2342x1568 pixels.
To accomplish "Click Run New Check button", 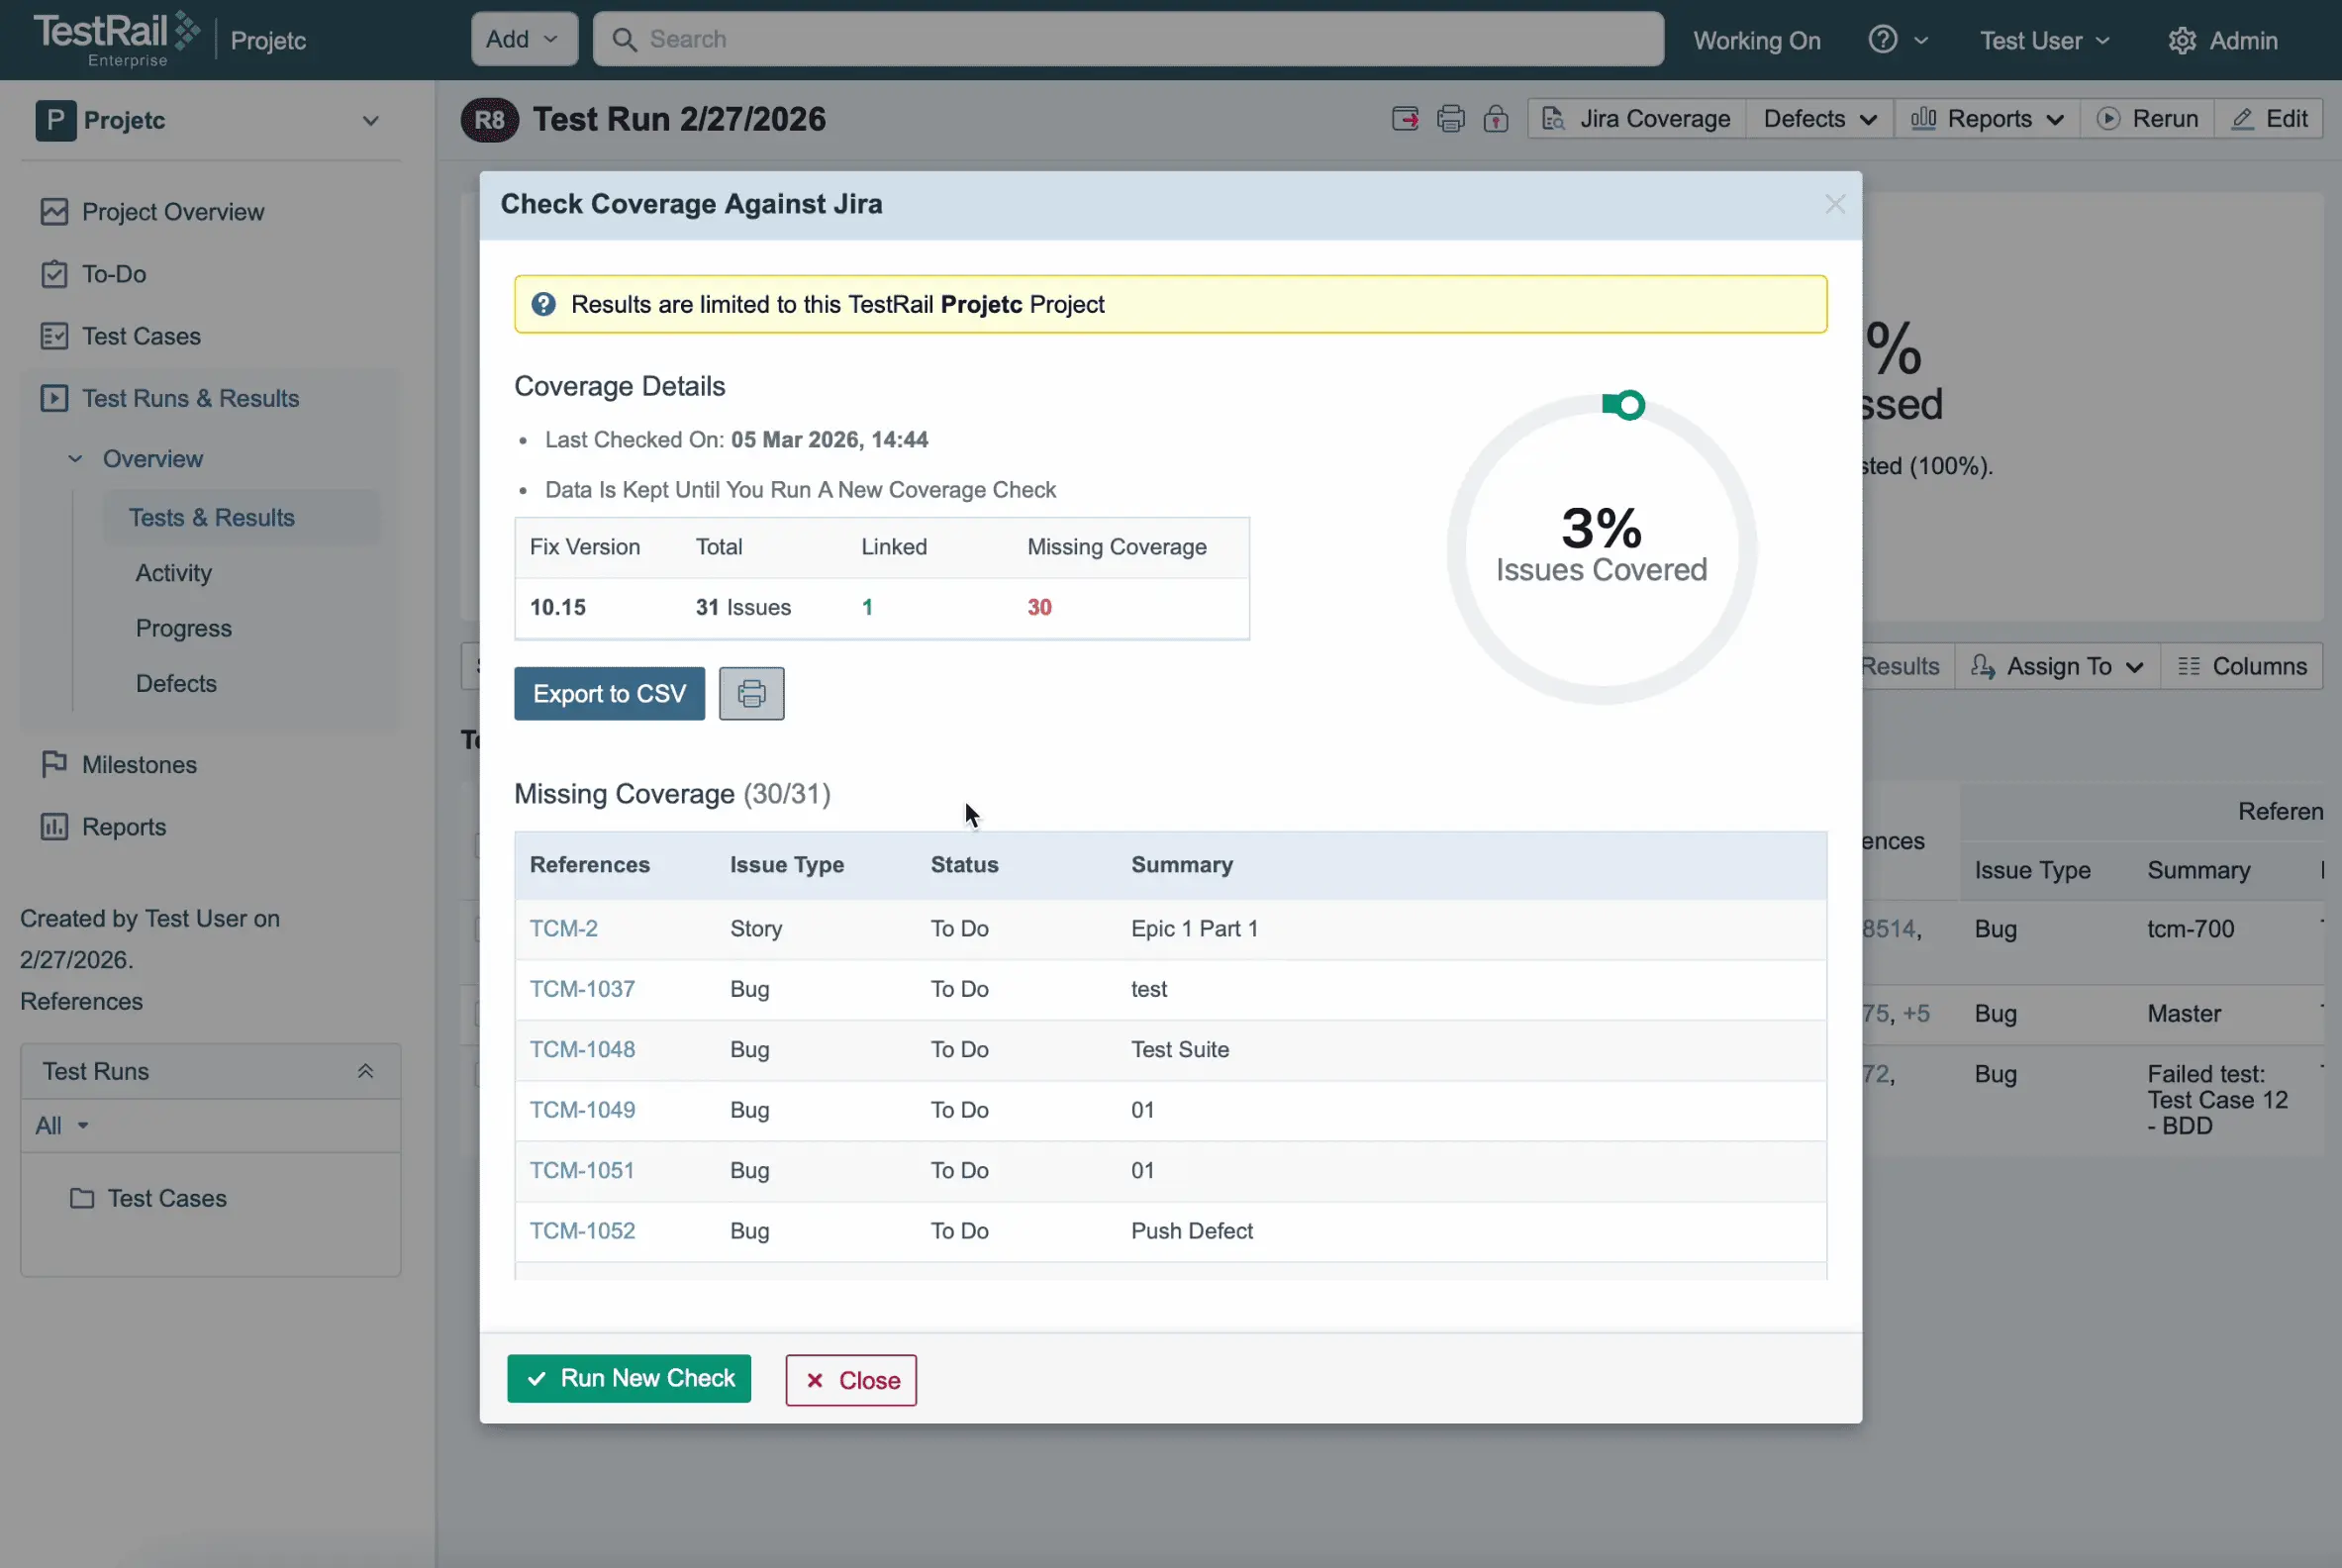I will point(629,1378).
